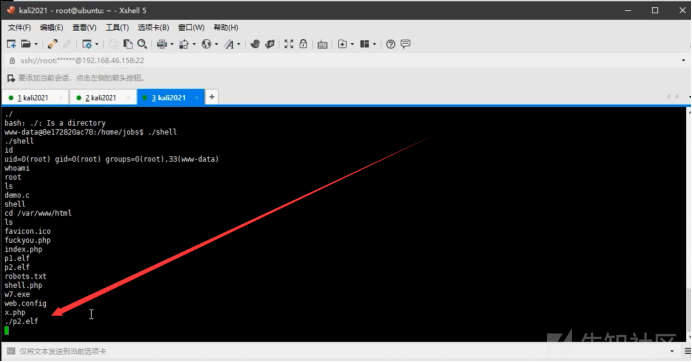Open the 编辑(E) menu
692x362 pixels.
tap(52, 27)
